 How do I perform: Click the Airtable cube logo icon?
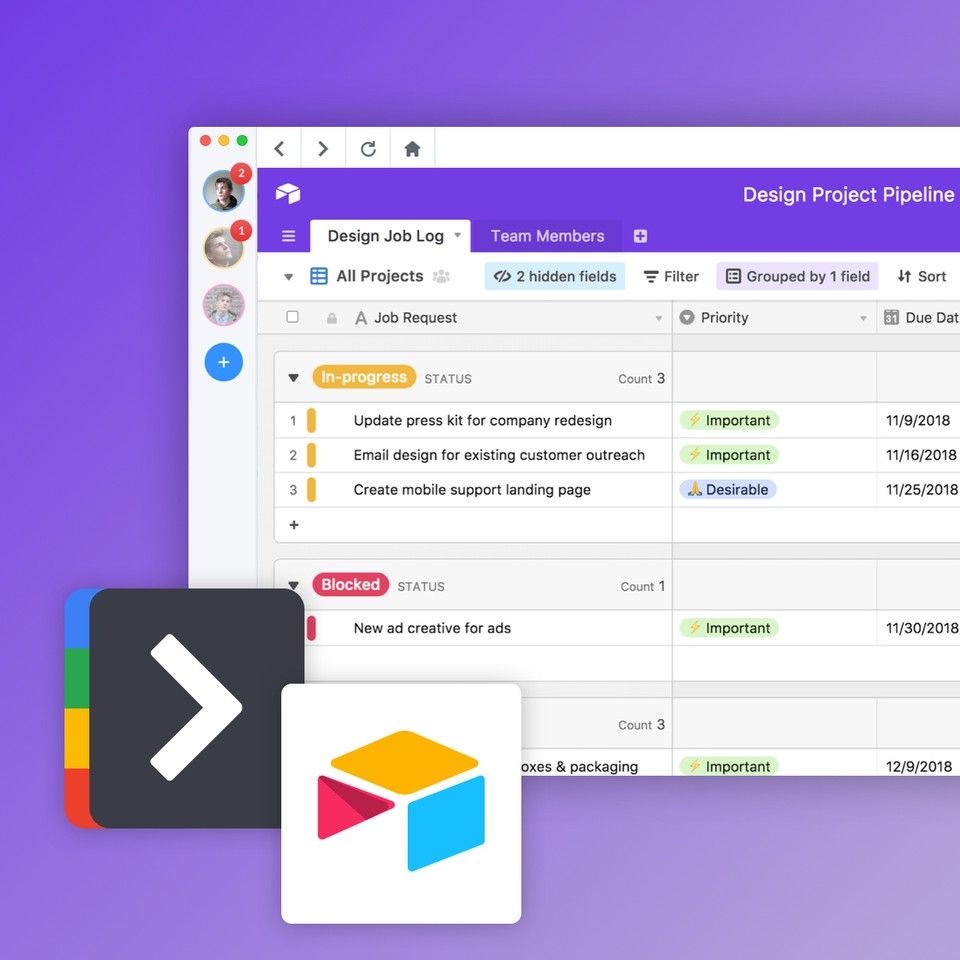[288, 194]
